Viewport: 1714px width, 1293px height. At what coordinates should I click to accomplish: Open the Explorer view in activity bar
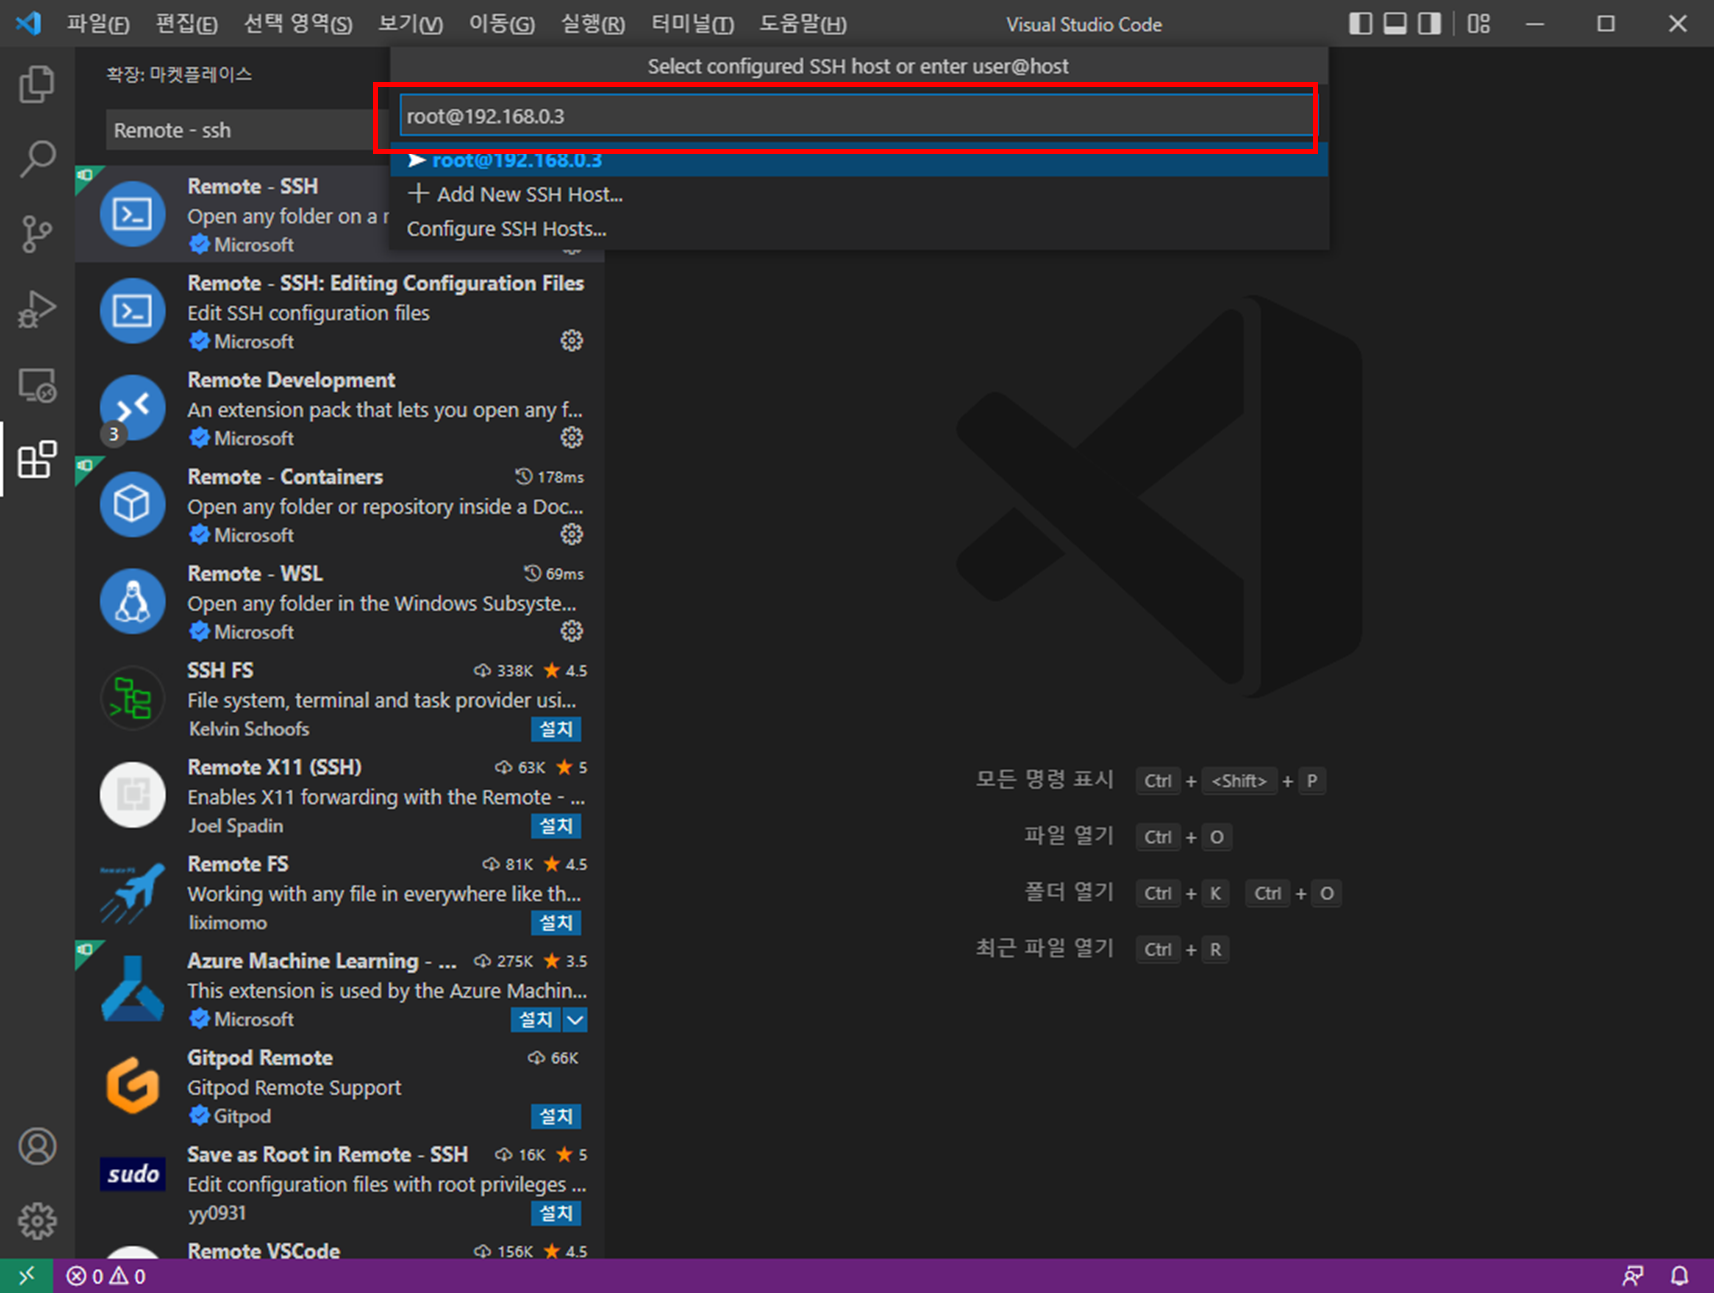37,84
